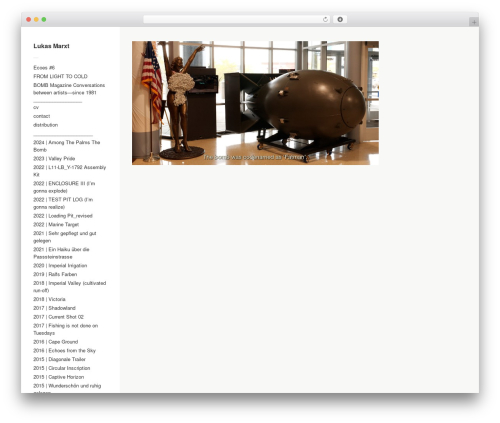Open 2022 Loading Pit_revised project
500x423 pixels.
[x=63, y=216]
